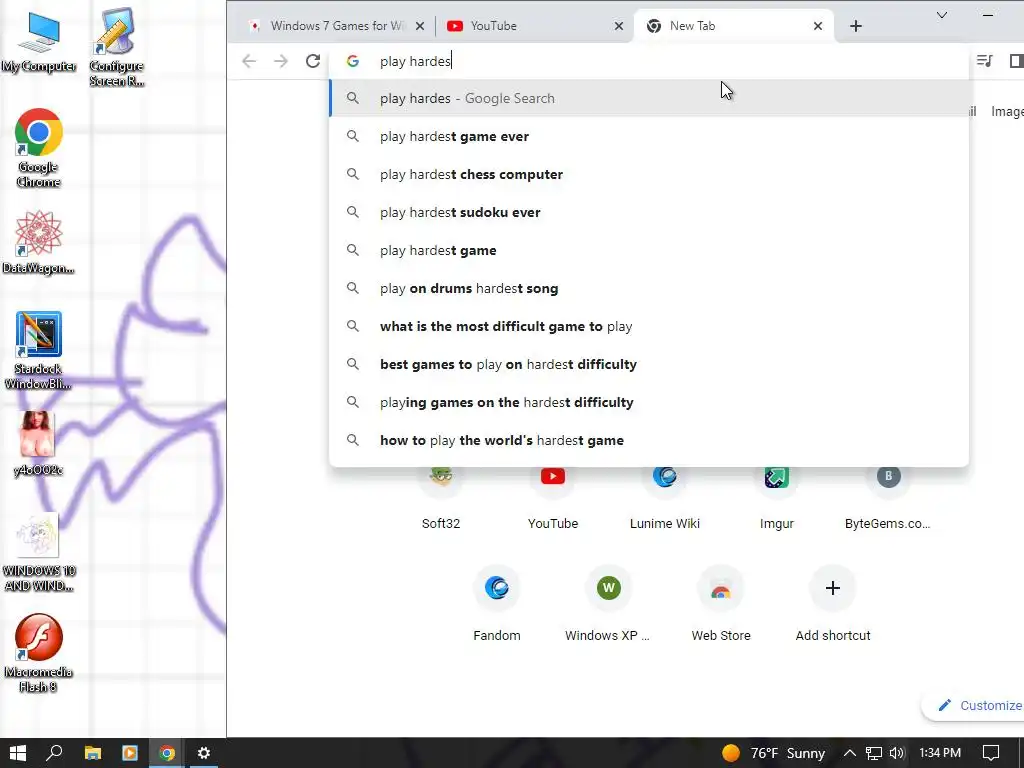Pick 'best games to play on hardest difficulty'

pos(649,364)
